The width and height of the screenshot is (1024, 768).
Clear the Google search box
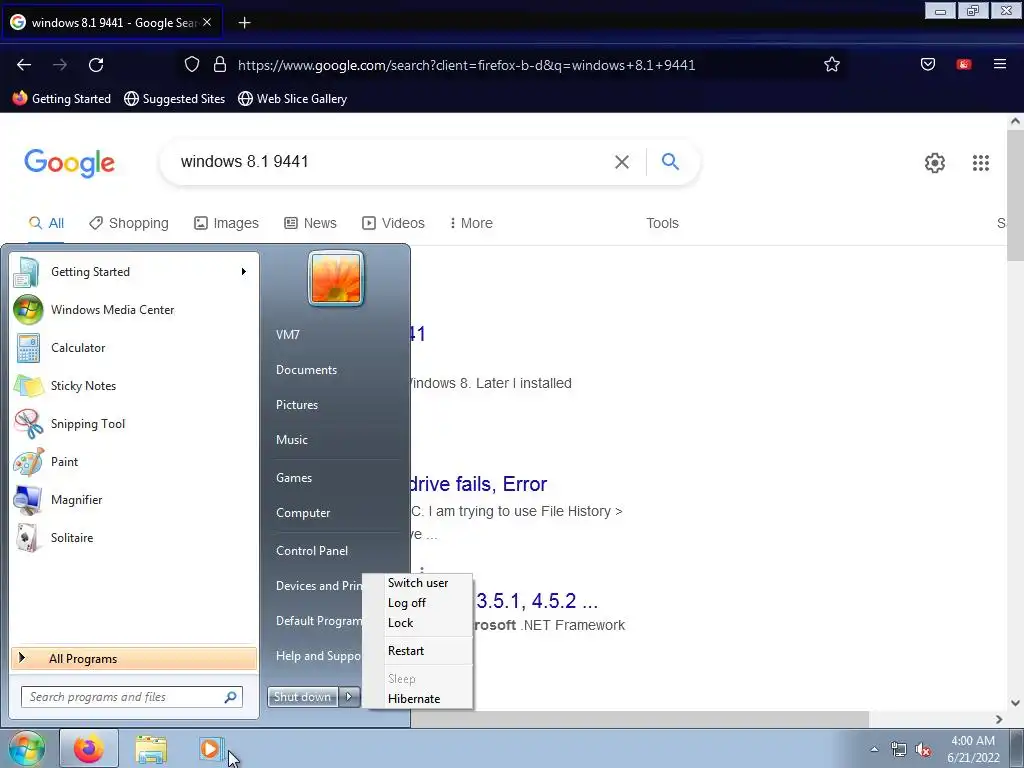[622, 162]
